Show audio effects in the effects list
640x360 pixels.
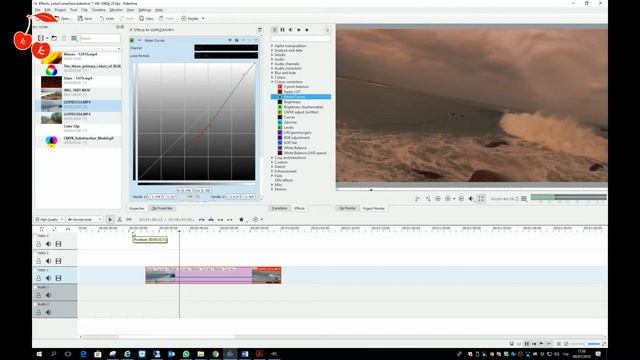[x=291, y=30]
